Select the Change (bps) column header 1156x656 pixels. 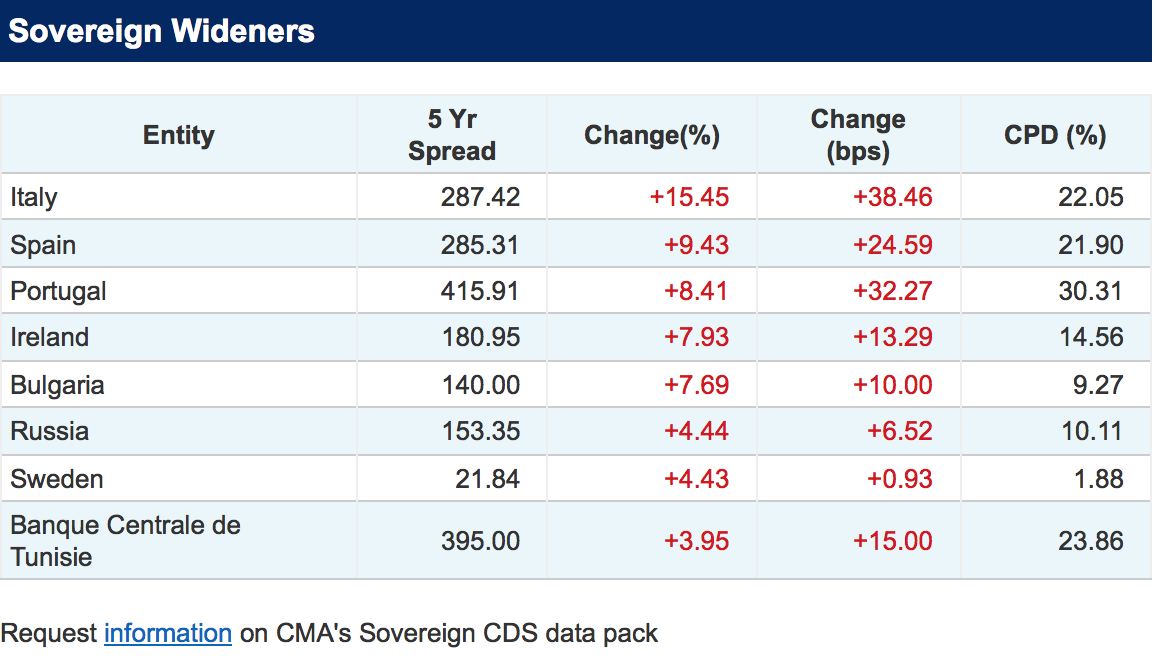(x=858, y=135)
